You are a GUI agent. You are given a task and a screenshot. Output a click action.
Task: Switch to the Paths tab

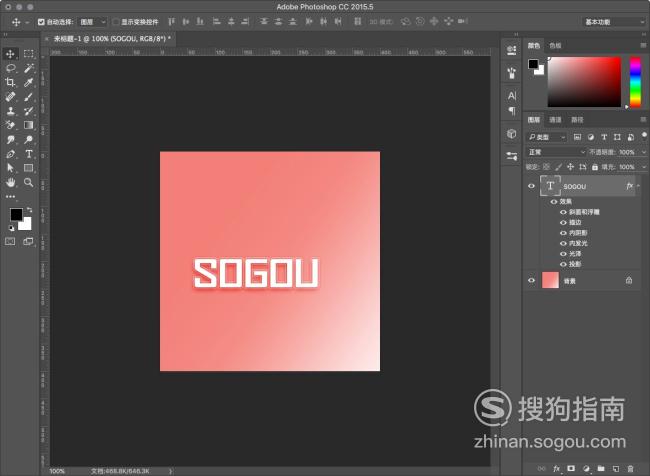tap(577, 120)
